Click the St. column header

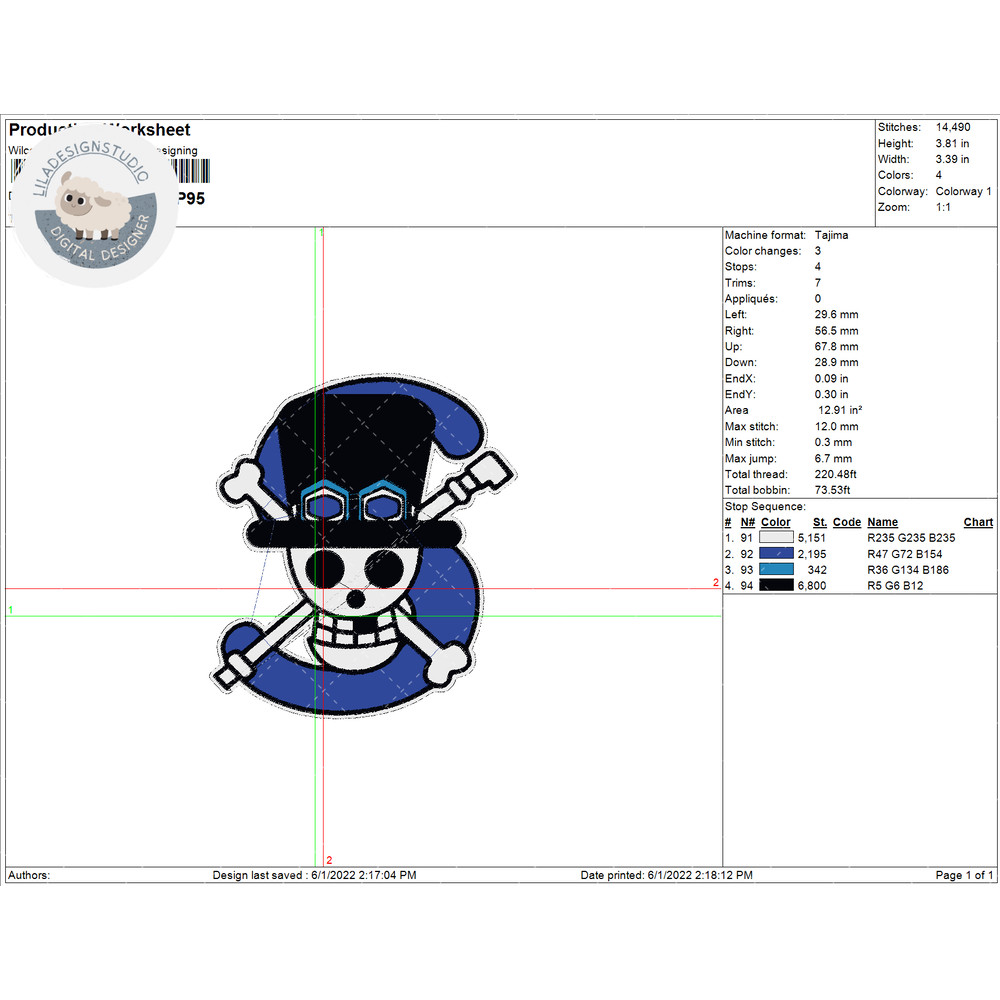(820, 522)
